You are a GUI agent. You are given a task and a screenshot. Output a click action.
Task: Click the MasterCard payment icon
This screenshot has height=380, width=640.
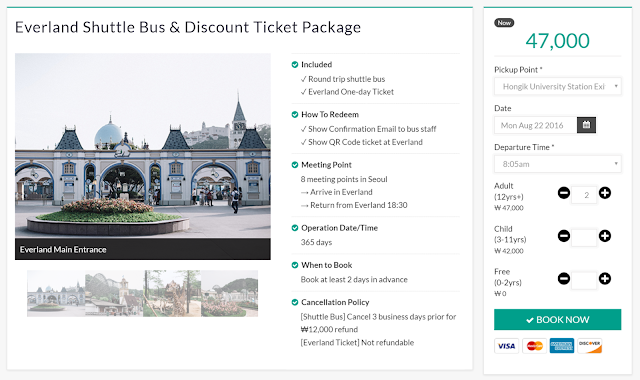pyautogui.click(x=534, y=346)
